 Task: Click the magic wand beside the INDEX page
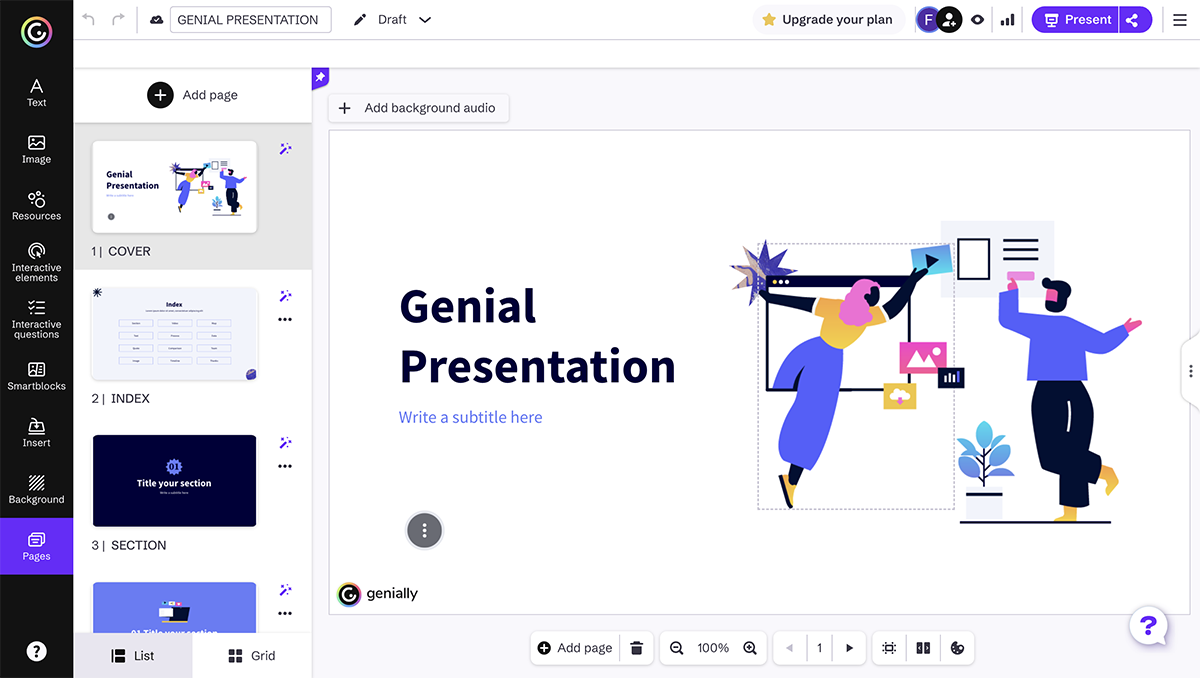(x=285, y=296)
